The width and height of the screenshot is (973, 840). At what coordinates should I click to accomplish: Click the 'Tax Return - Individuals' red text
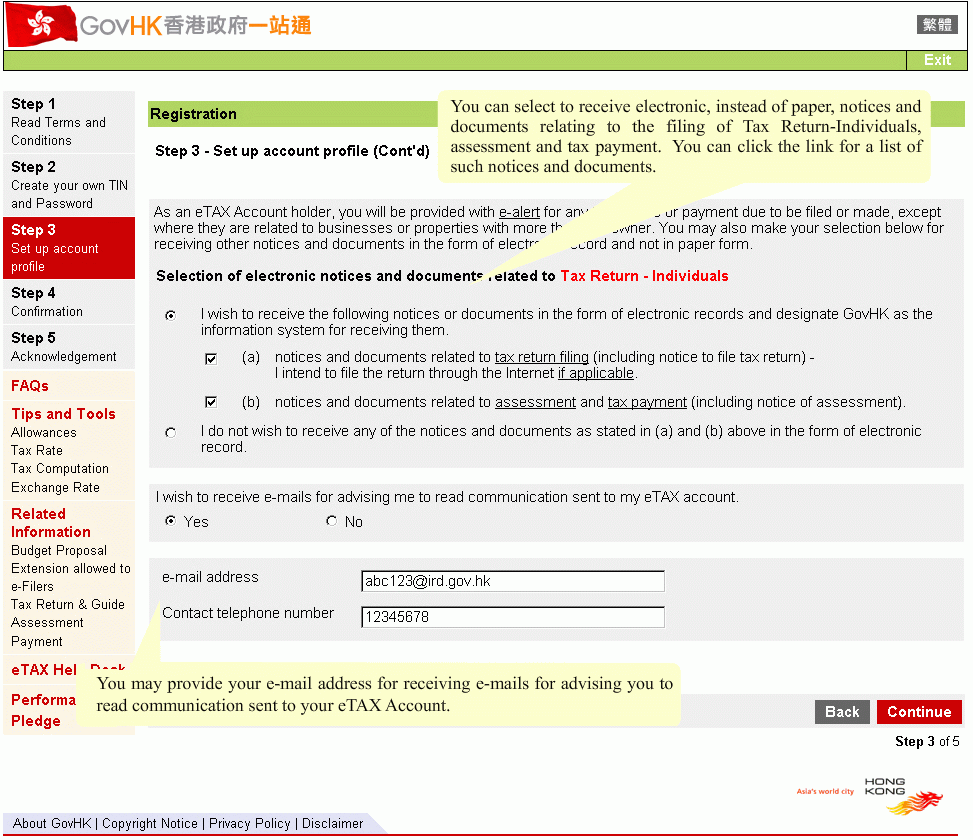tap(644, 276)
